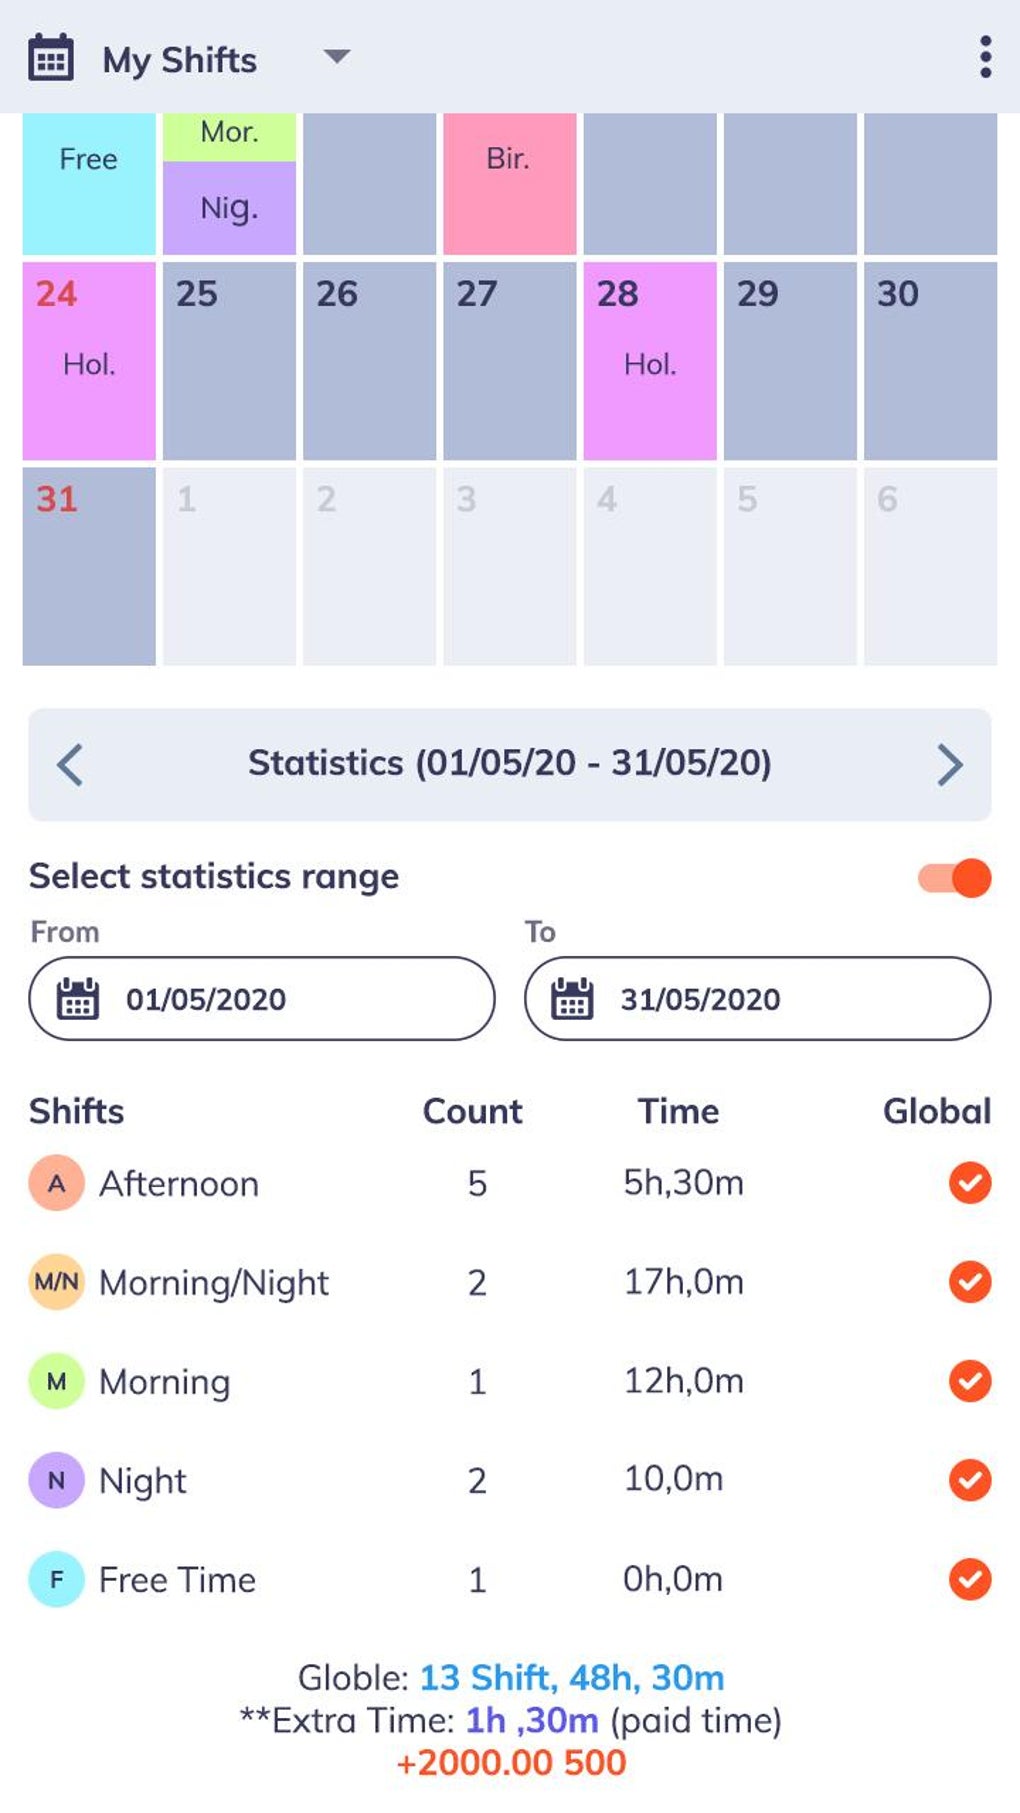Image resolution: width=1020 pixels, height=1813 pixels.
Task: Go to previous statistics period
Action: pos(70,765)
